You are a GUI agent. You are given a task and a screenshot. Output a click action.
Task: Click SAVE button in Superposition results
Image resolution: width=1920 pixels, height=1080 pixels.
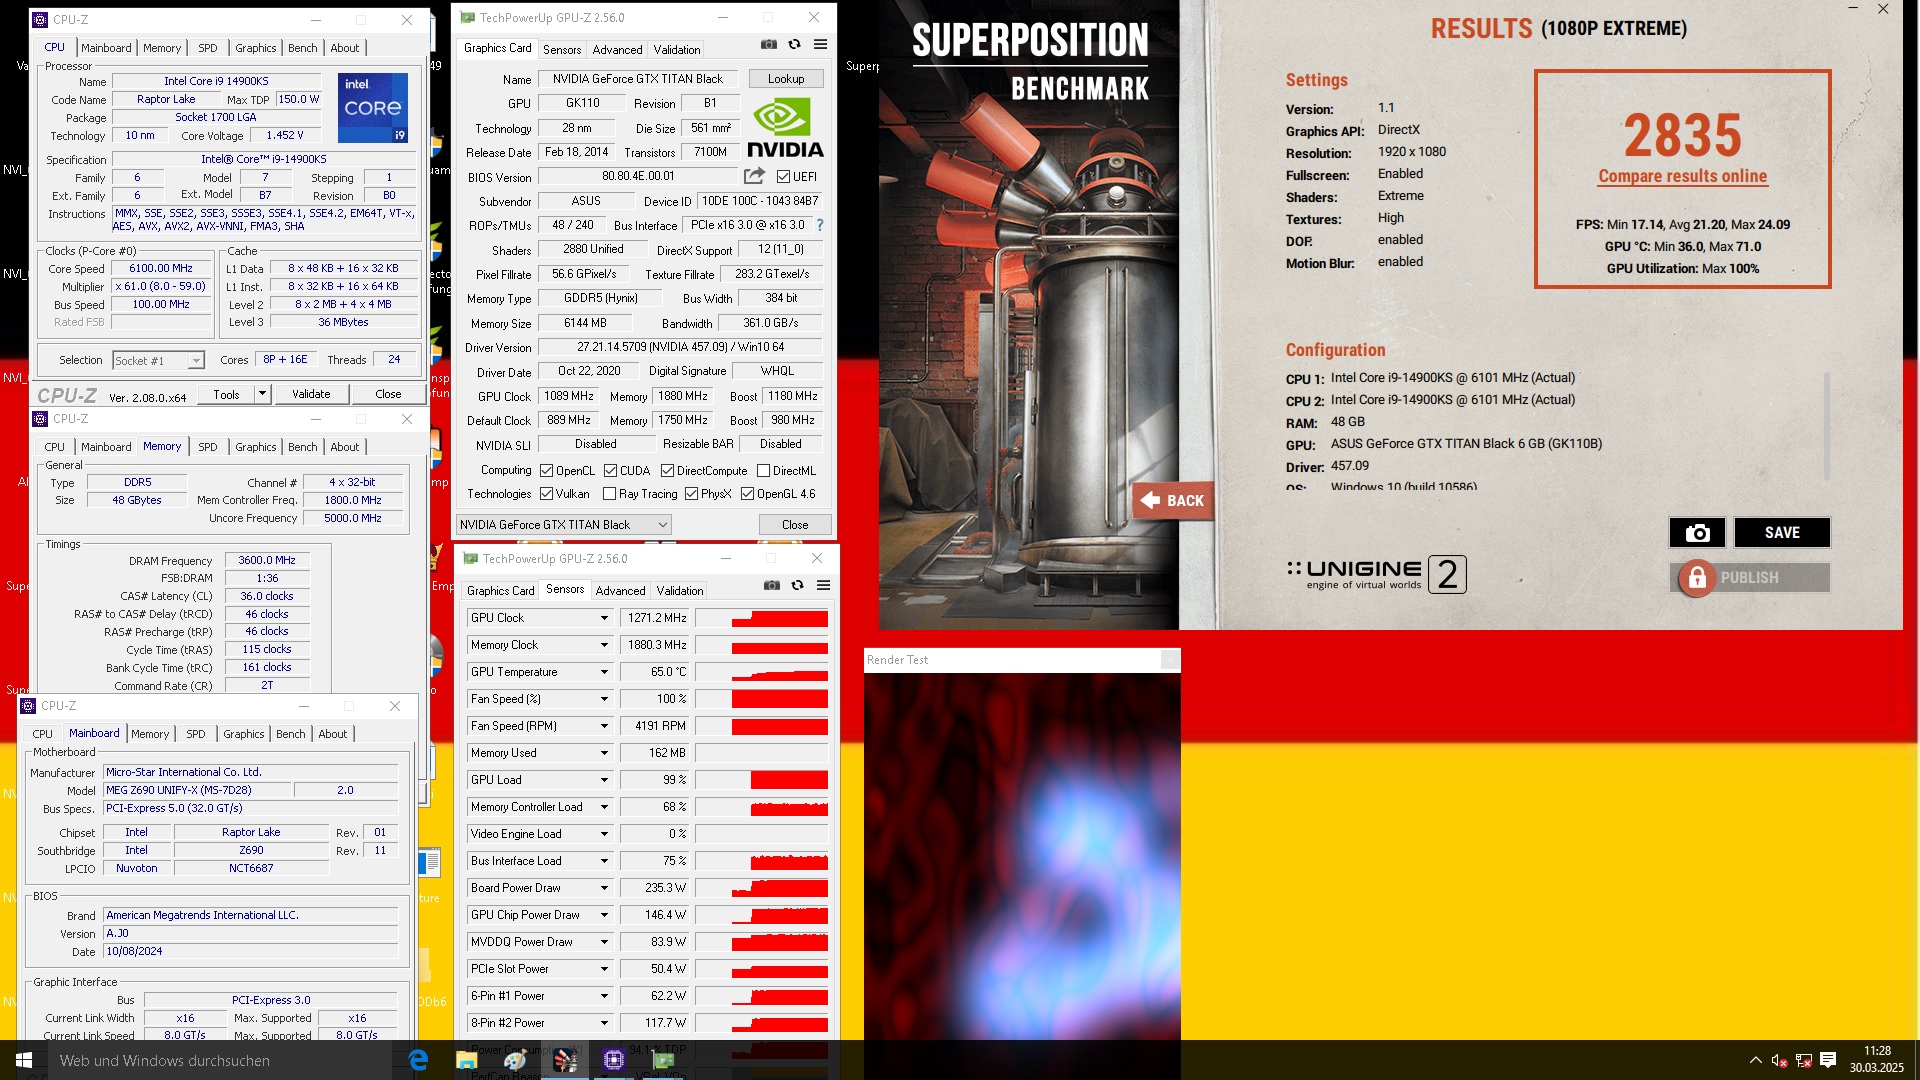(x=1782, y=533)
